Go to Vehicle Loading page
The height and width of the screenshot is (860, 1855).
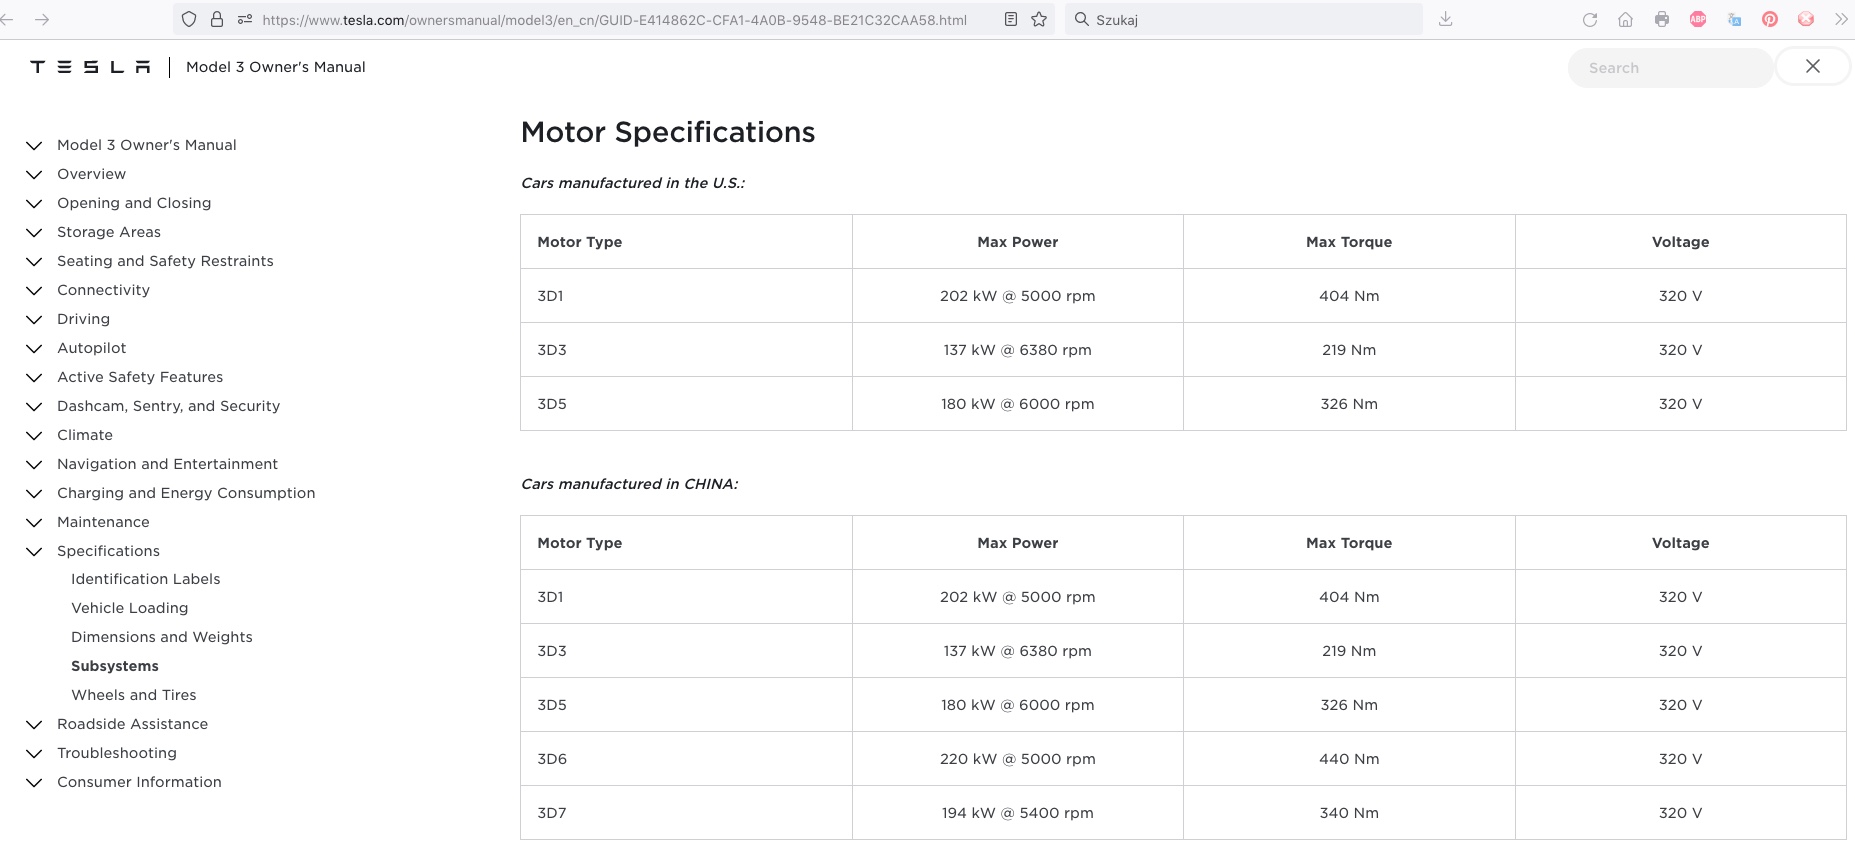129,608
